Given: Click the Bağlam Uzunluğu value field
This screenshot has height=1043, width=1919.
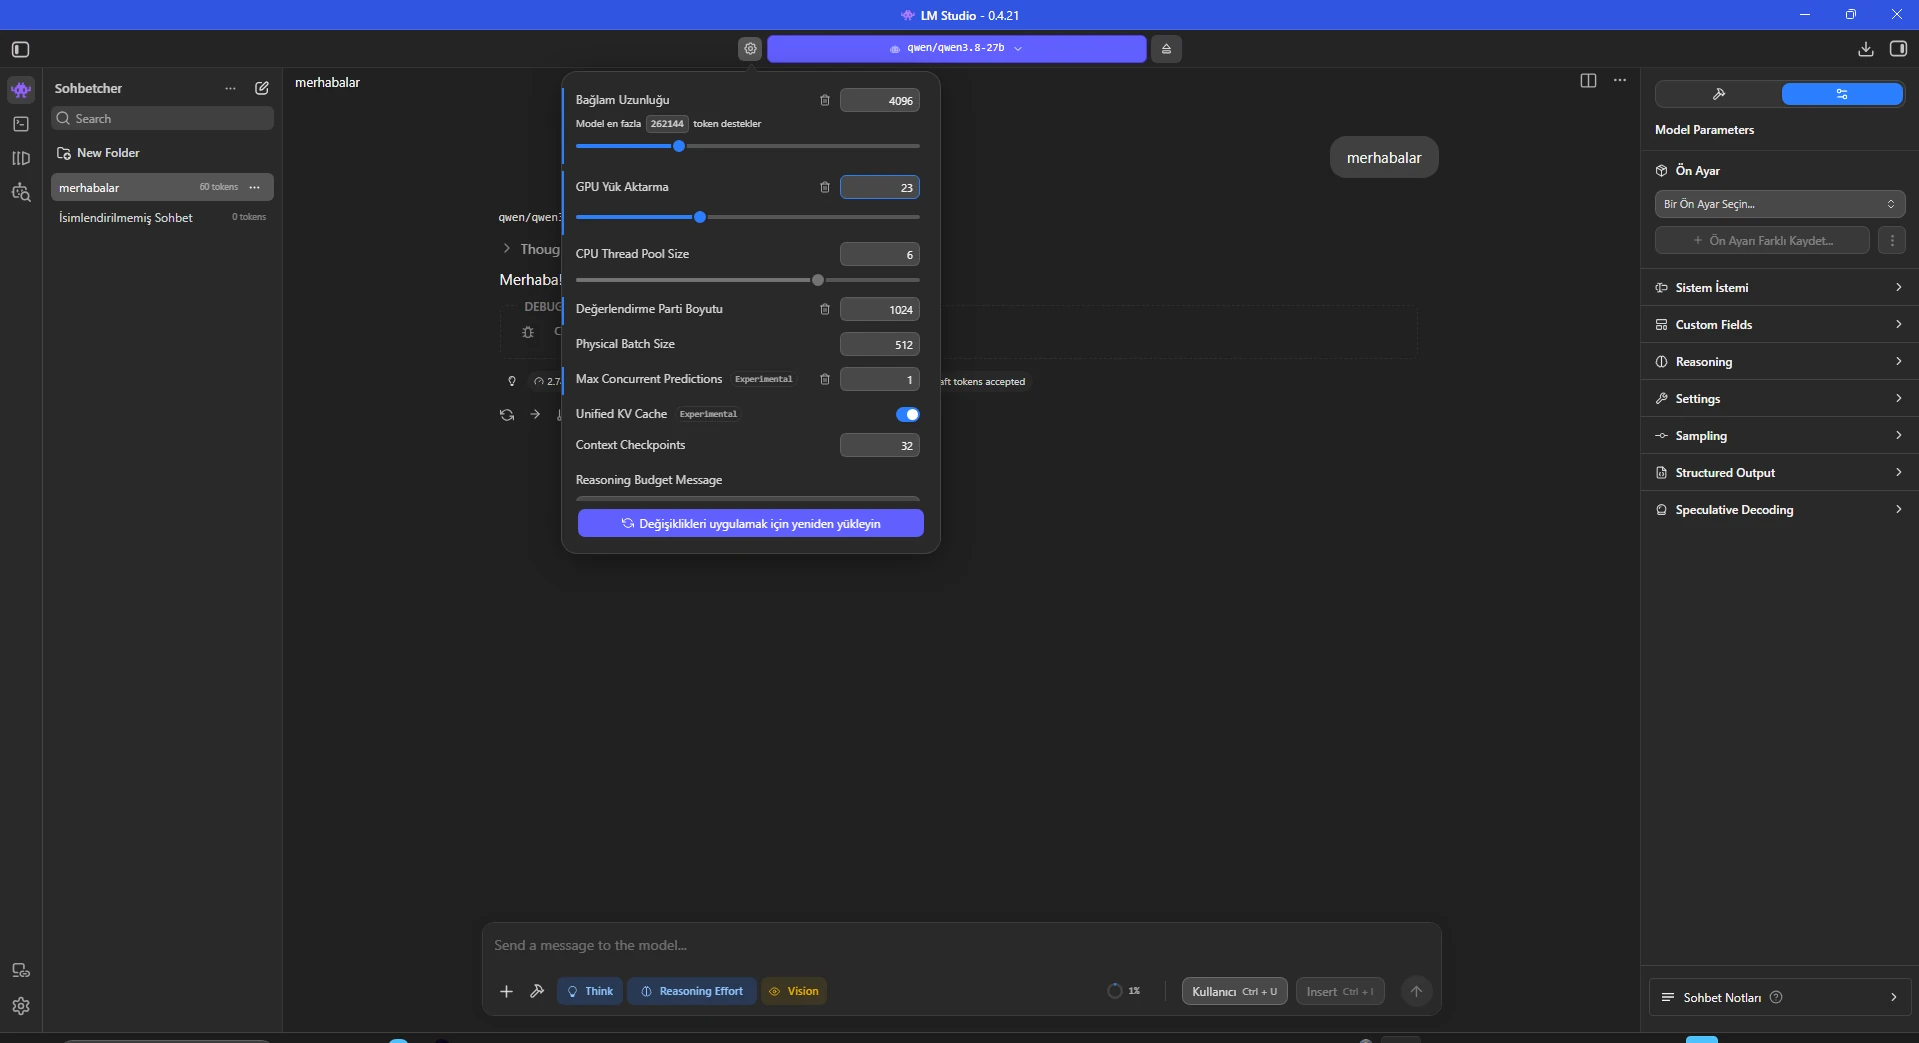Looking at the screenshot, I should [x=880, y=100].
